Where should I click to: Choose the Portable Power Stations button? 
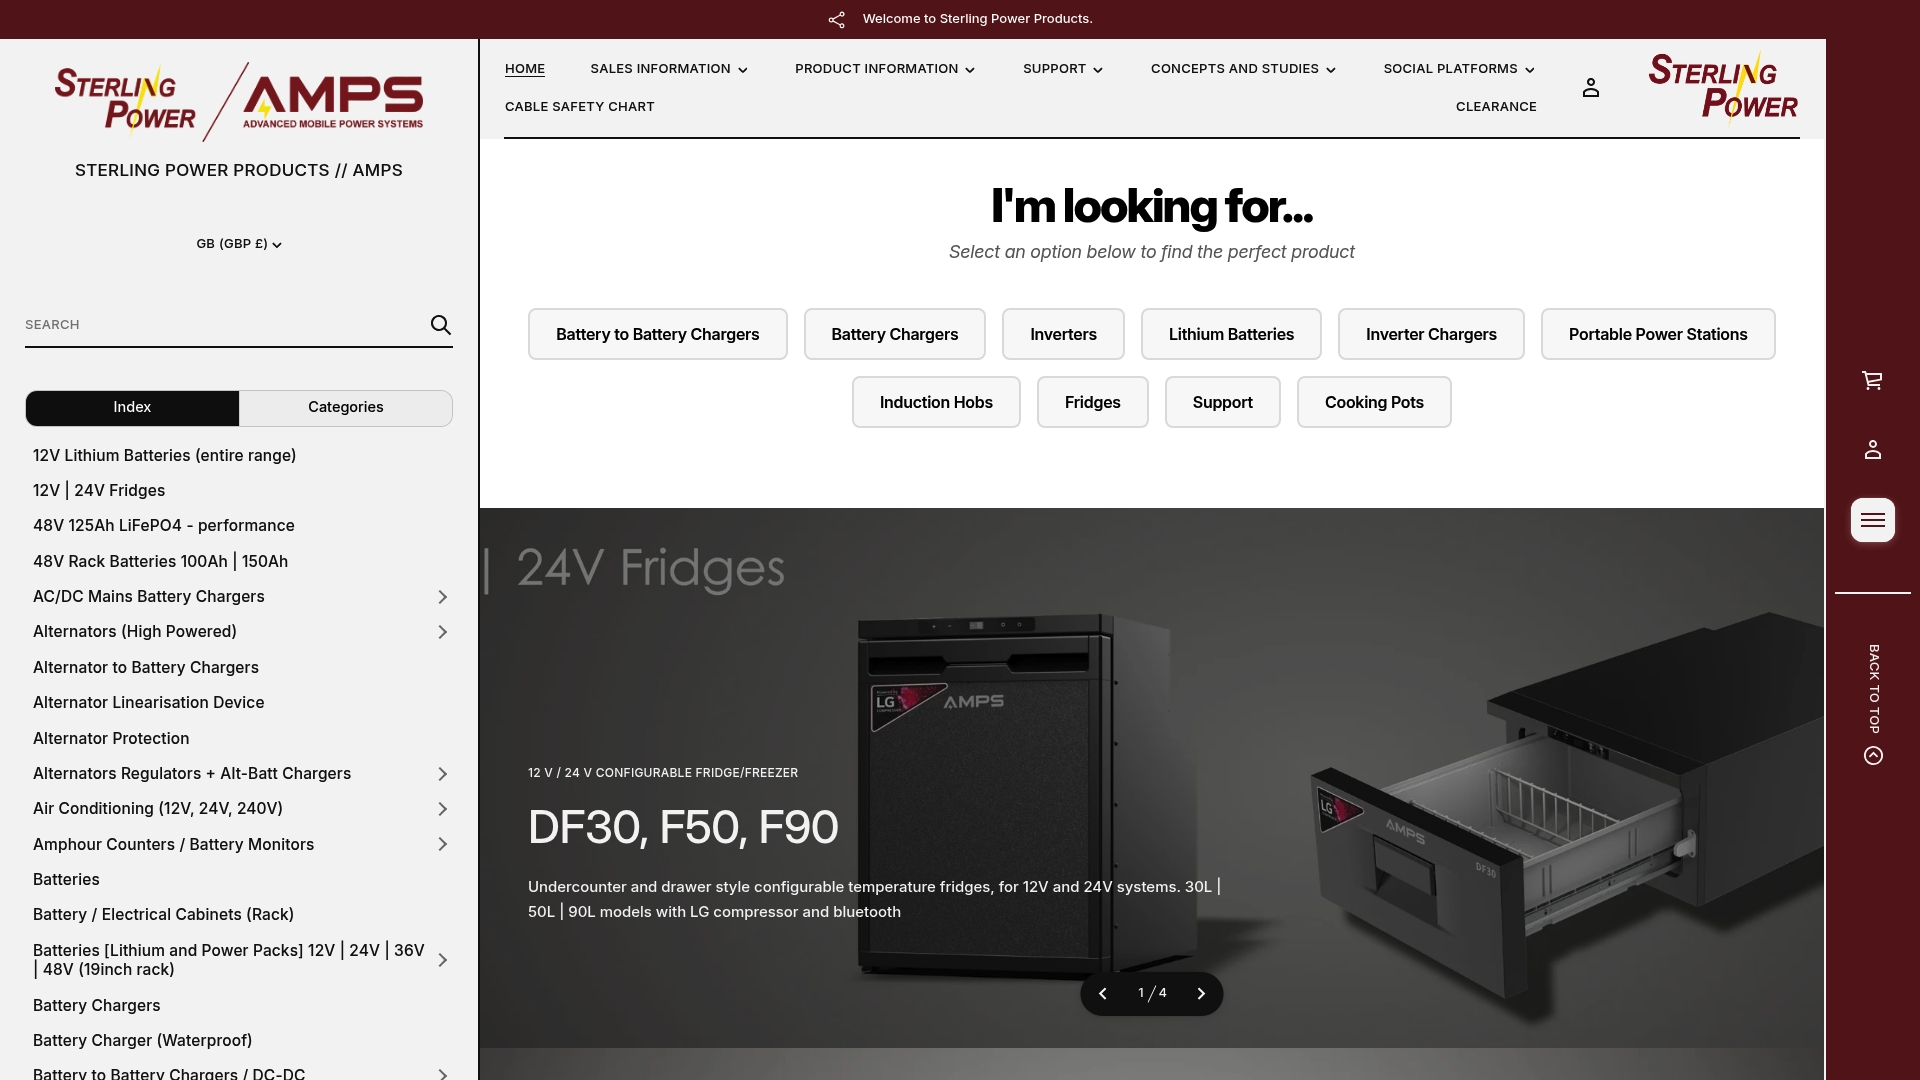click(1658, 334)
